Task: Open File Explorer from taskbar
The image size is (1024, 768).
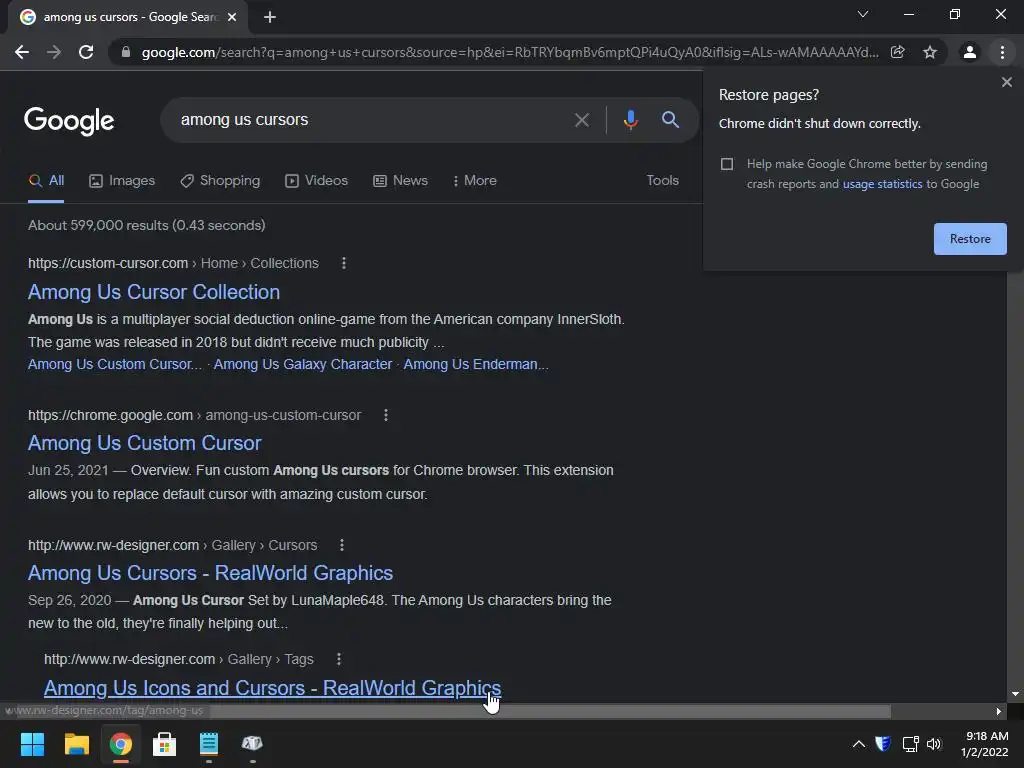Action: (x=76, y=744)
